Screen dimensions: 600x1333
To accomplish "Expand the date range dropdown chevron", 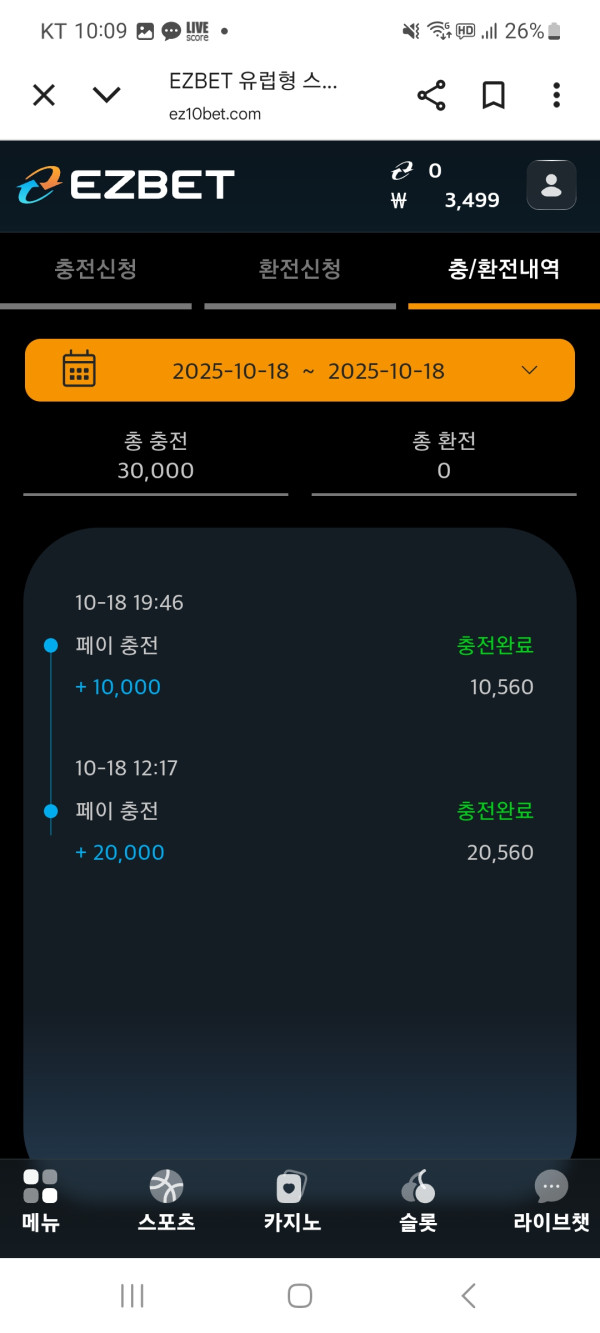I will click(x=530, y=370).
